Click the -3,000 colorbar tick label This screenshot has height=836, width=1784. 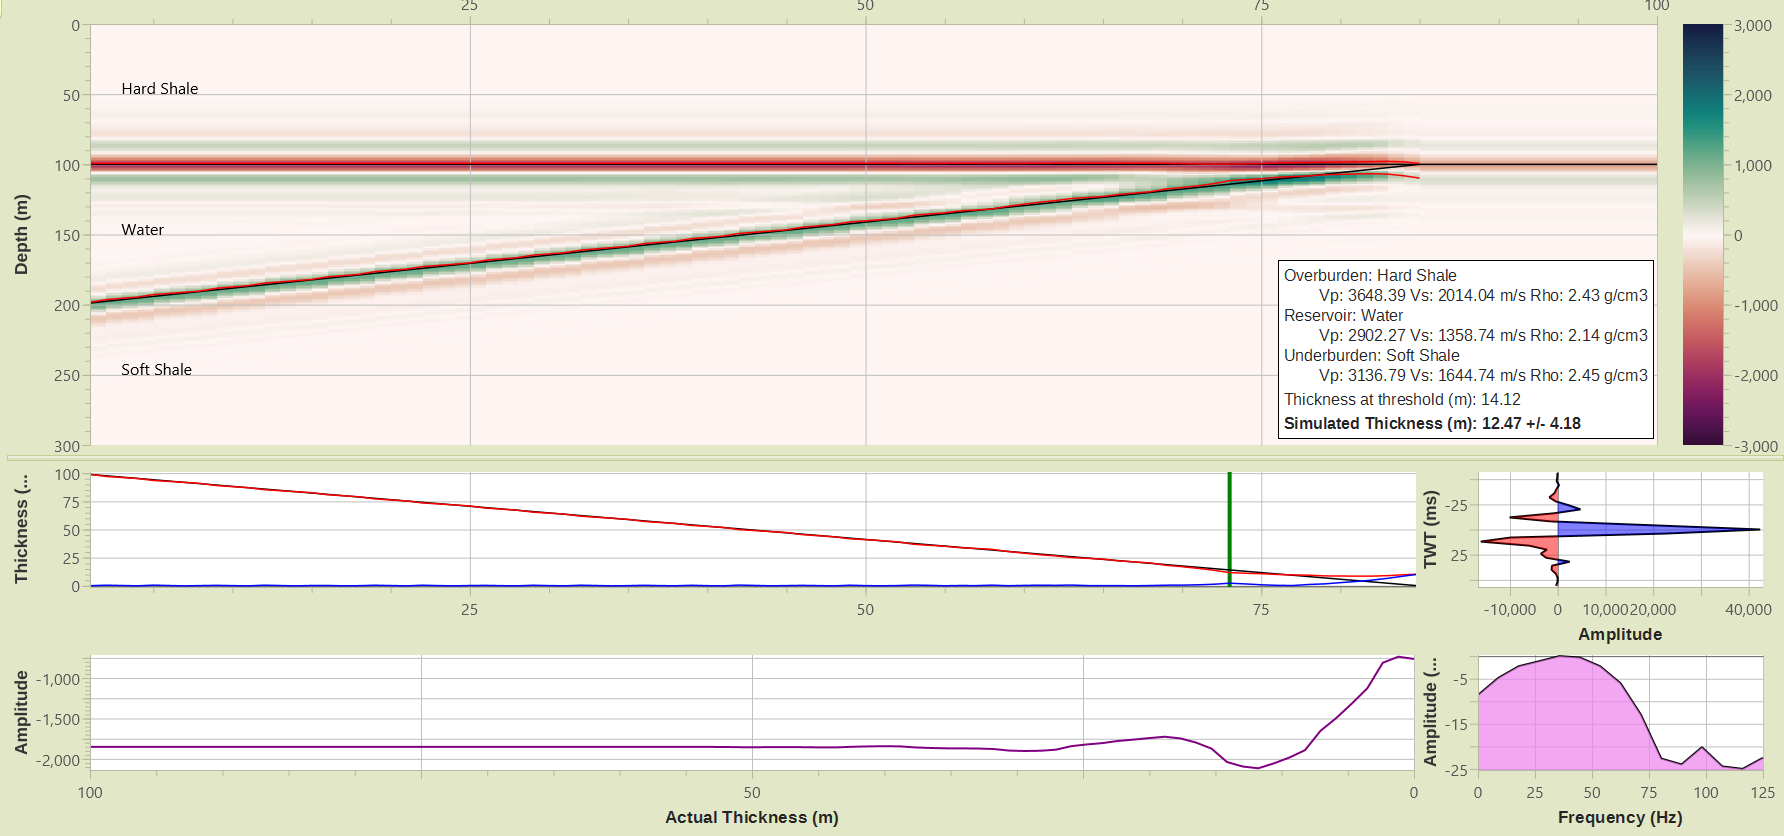click(1756, 446)
